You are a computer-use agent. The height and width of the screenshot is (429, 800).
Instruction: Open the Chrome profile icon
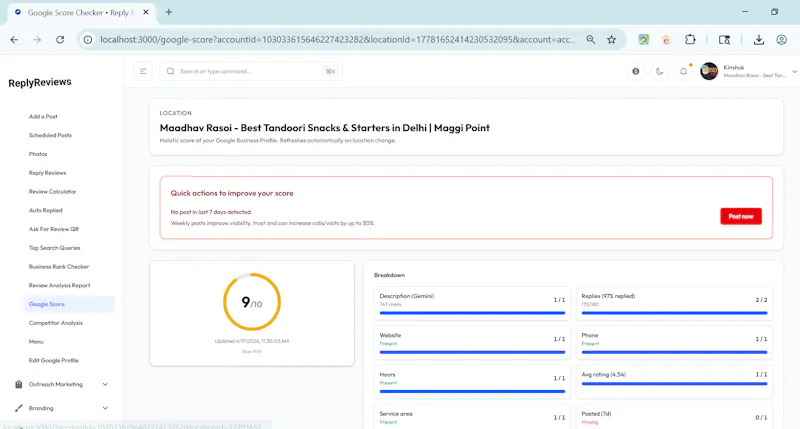(781, 39)
